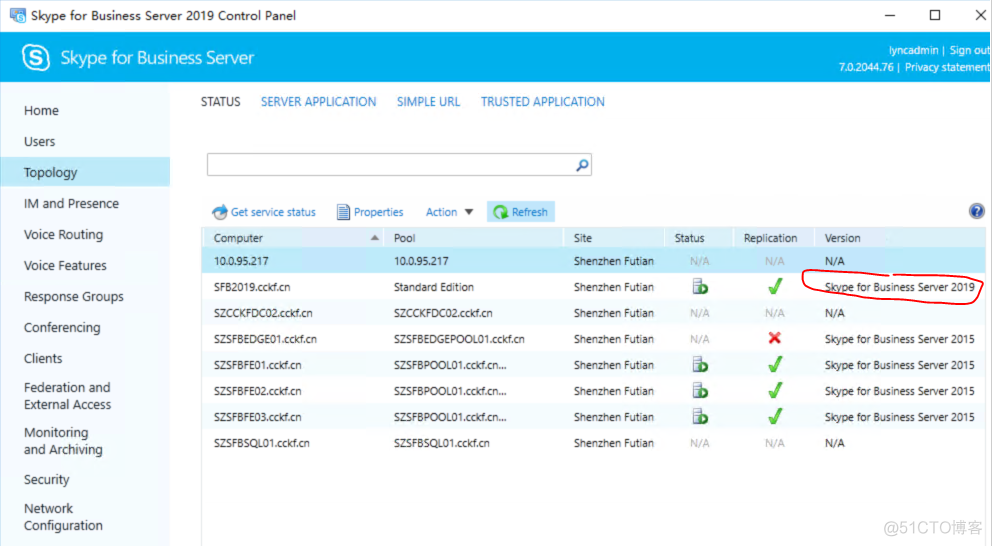The width and height of the screenshot is (992, 546).
Task: Switch to the SIMPLE URL tab
Action: point(428,102)
